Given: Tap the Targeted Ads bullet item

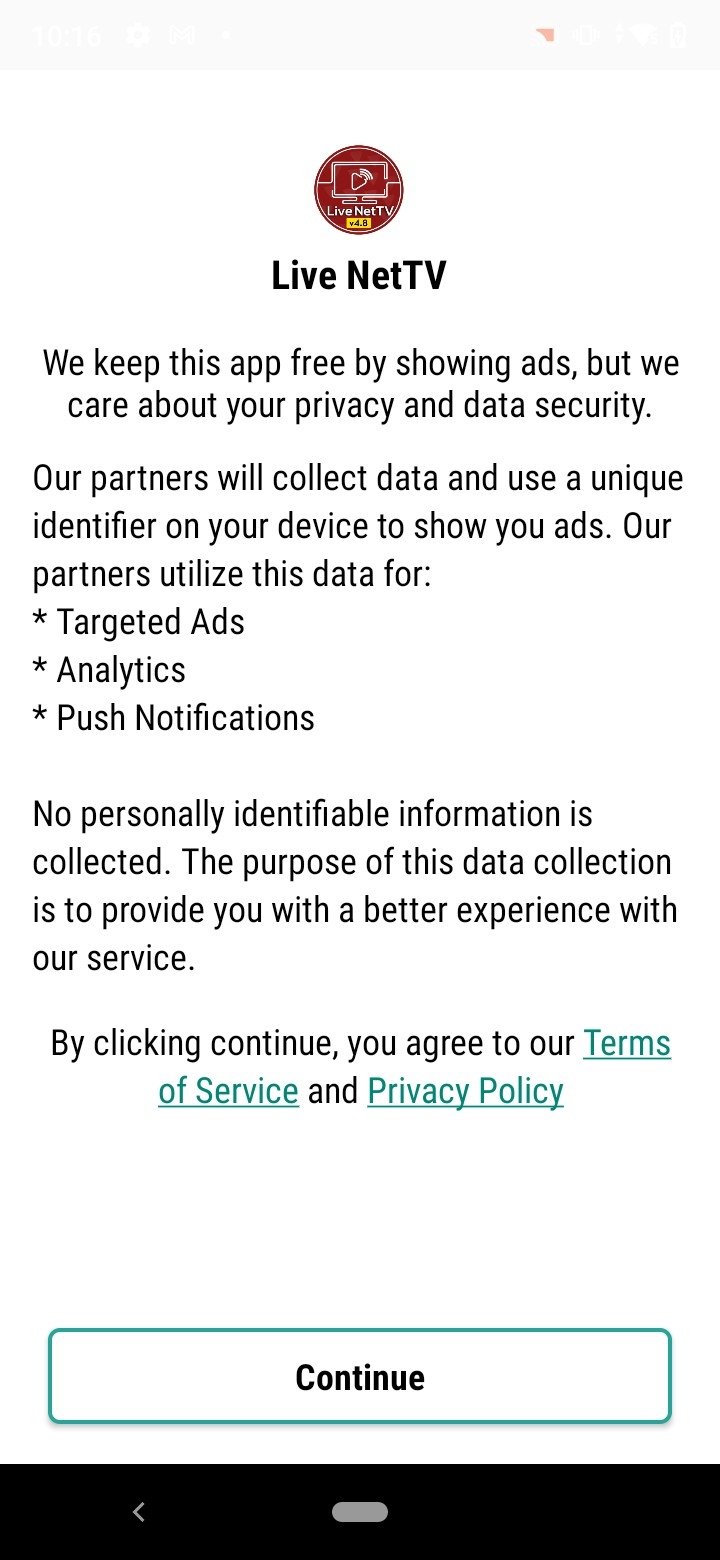Looking at the screenshot, I should pyautogui.click(x=139, y=622).
